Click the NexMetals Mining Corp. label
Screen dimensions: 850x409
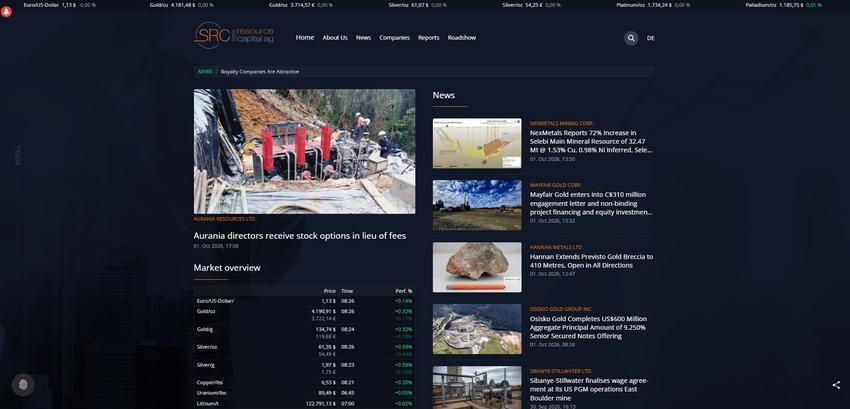point(561,124)
